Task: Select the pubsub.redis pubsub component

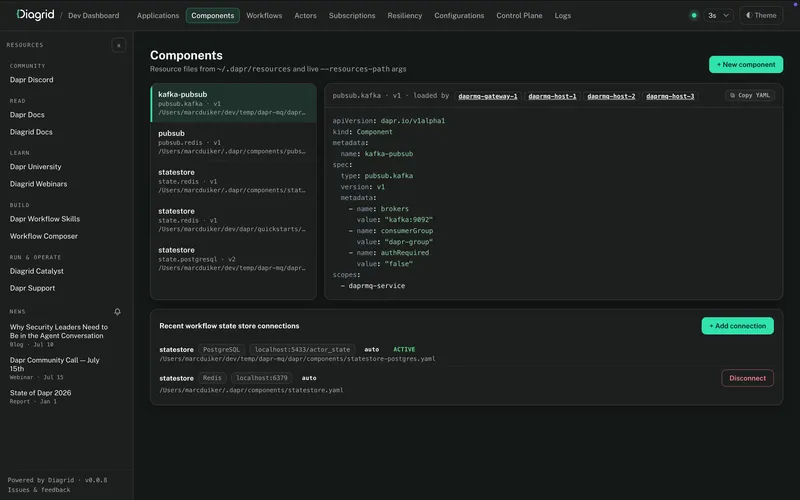Action: click(x=233, y=142)
